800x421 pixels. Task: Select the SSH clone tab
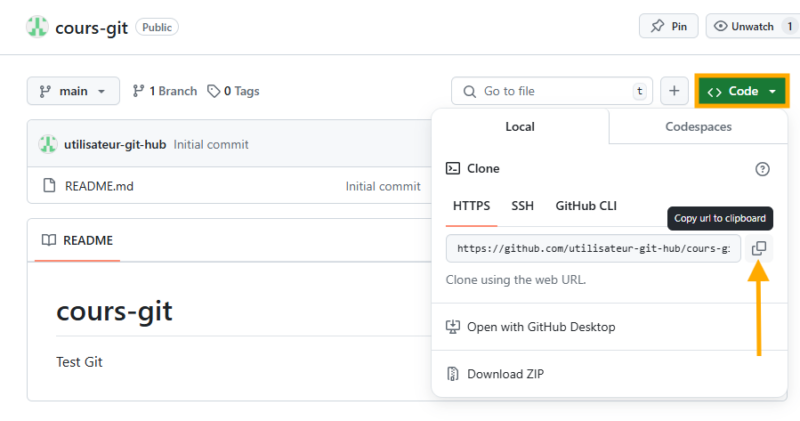pos(522,206)
